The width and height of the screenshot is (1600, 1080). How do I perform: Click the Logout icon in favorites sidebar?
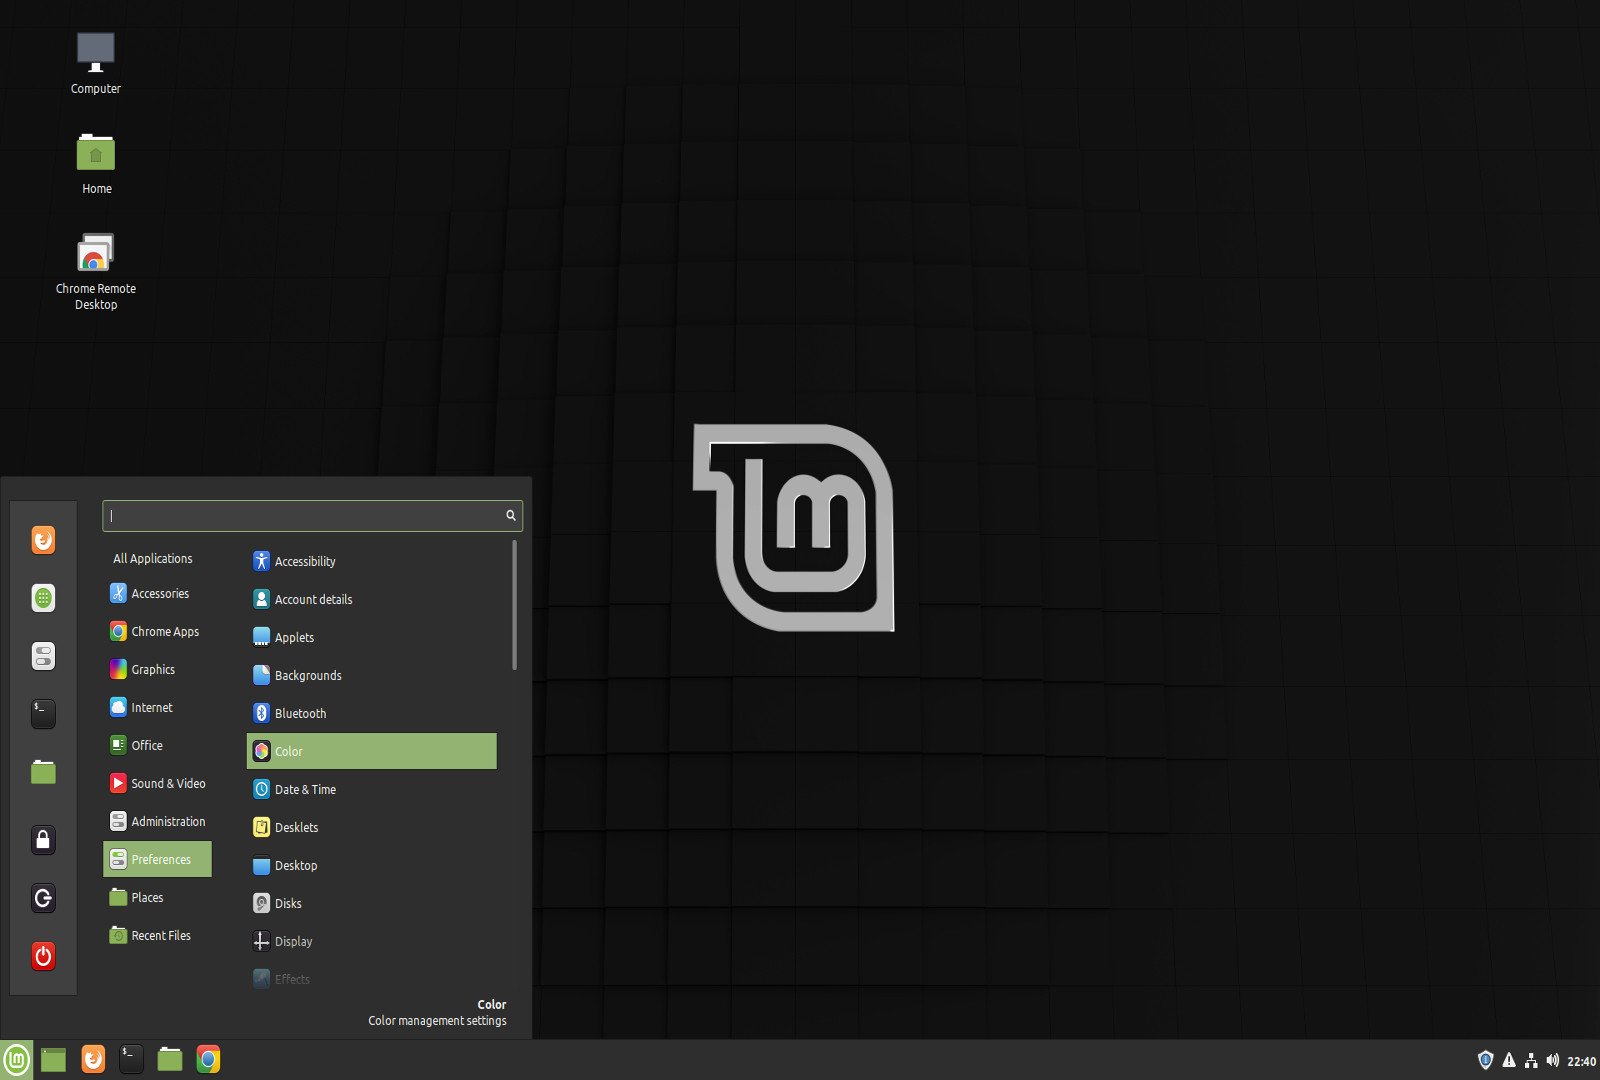43,898
